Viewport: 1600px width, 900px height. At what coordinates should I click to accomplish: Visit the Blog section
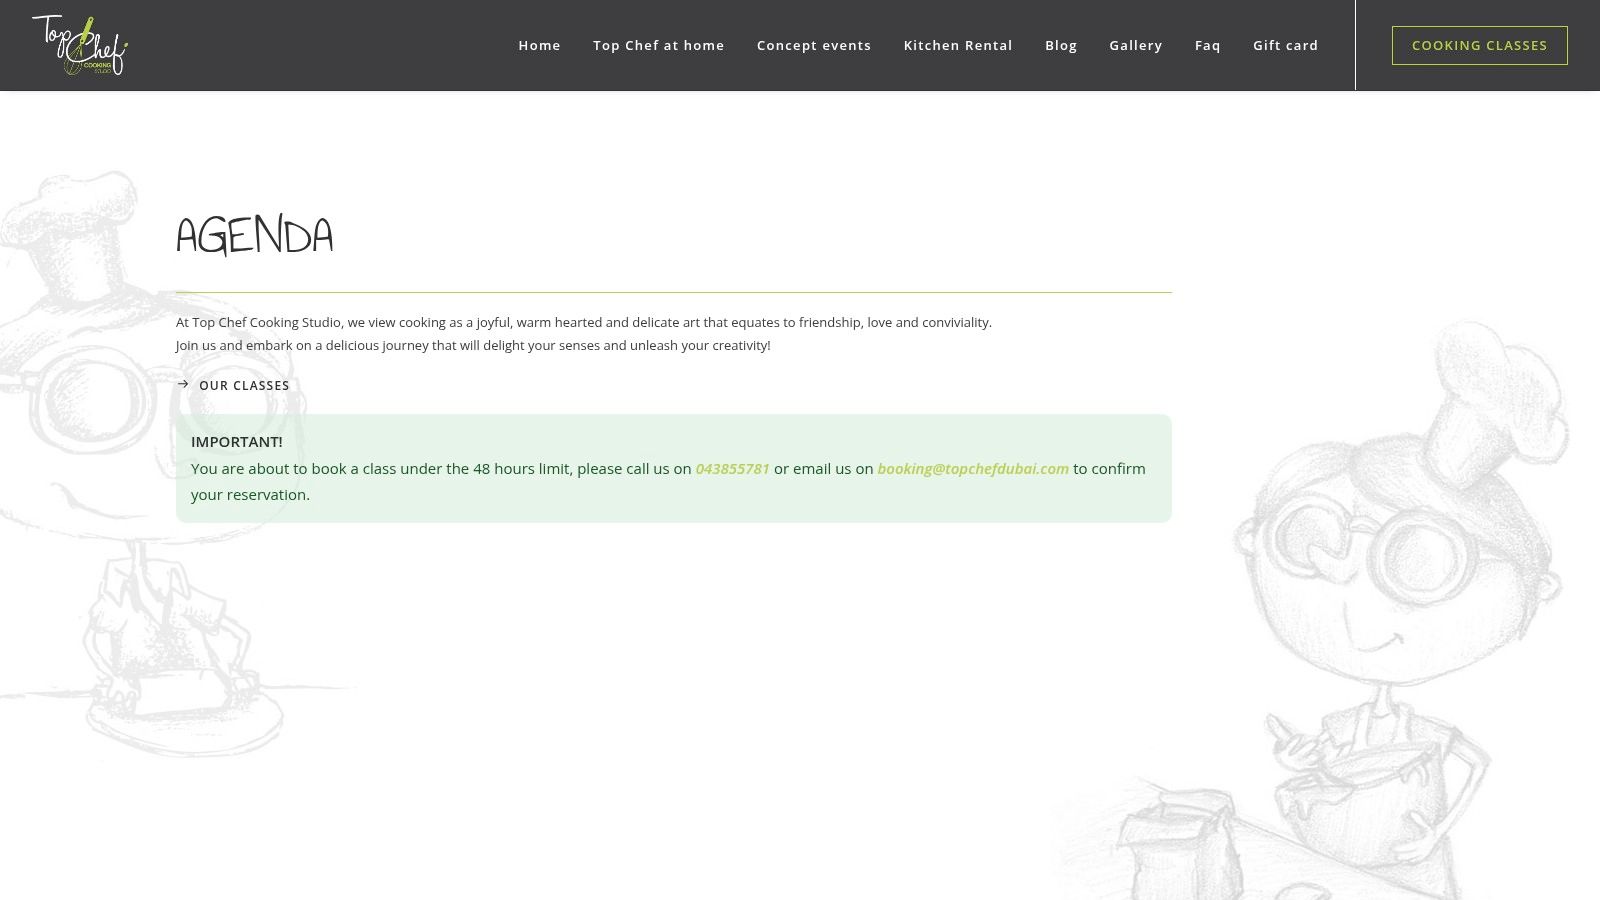(1060, 45)
